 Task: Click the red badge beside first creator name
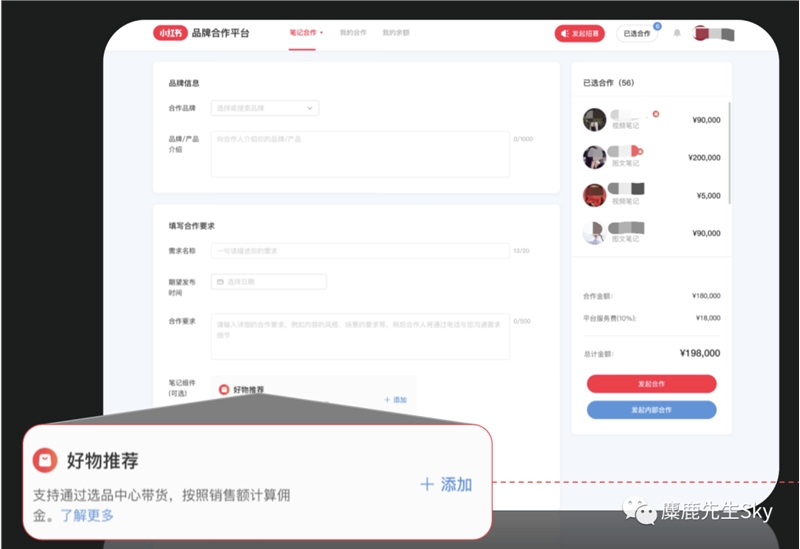[x=656, y=114]
